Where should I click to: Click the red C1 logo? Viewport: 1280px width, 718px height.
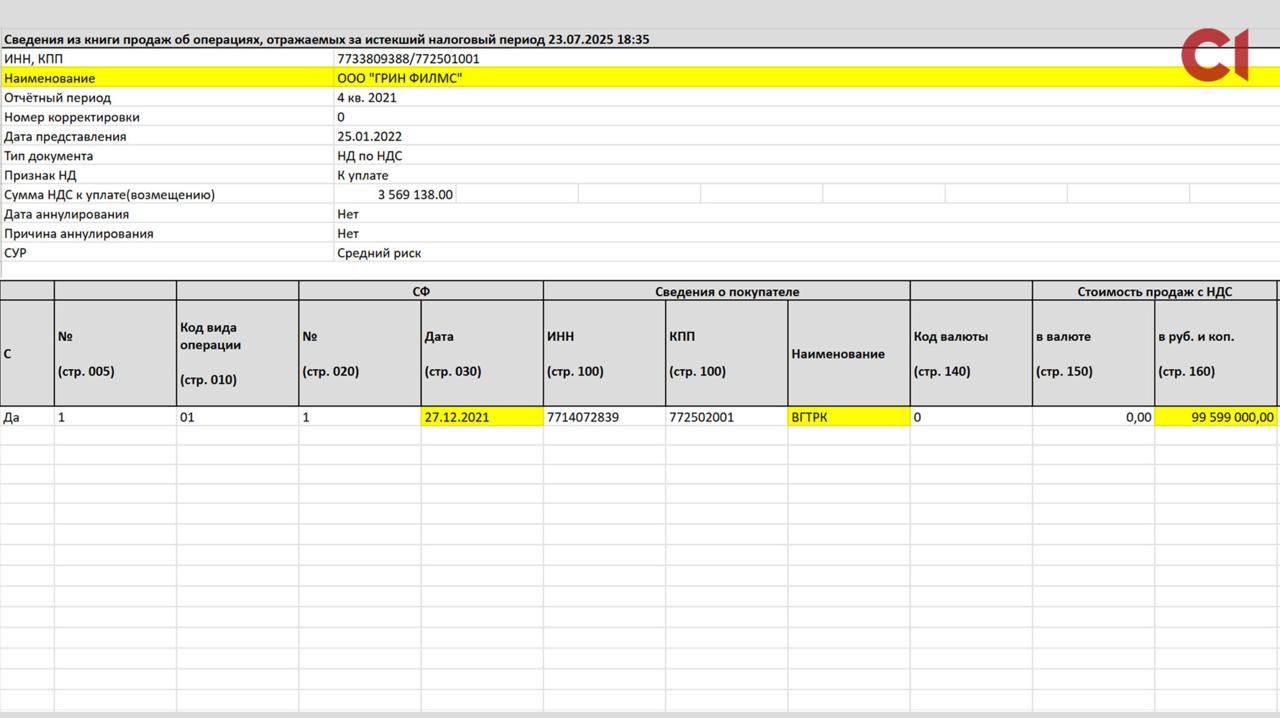pyautogui.click(x=1215, y=55)
